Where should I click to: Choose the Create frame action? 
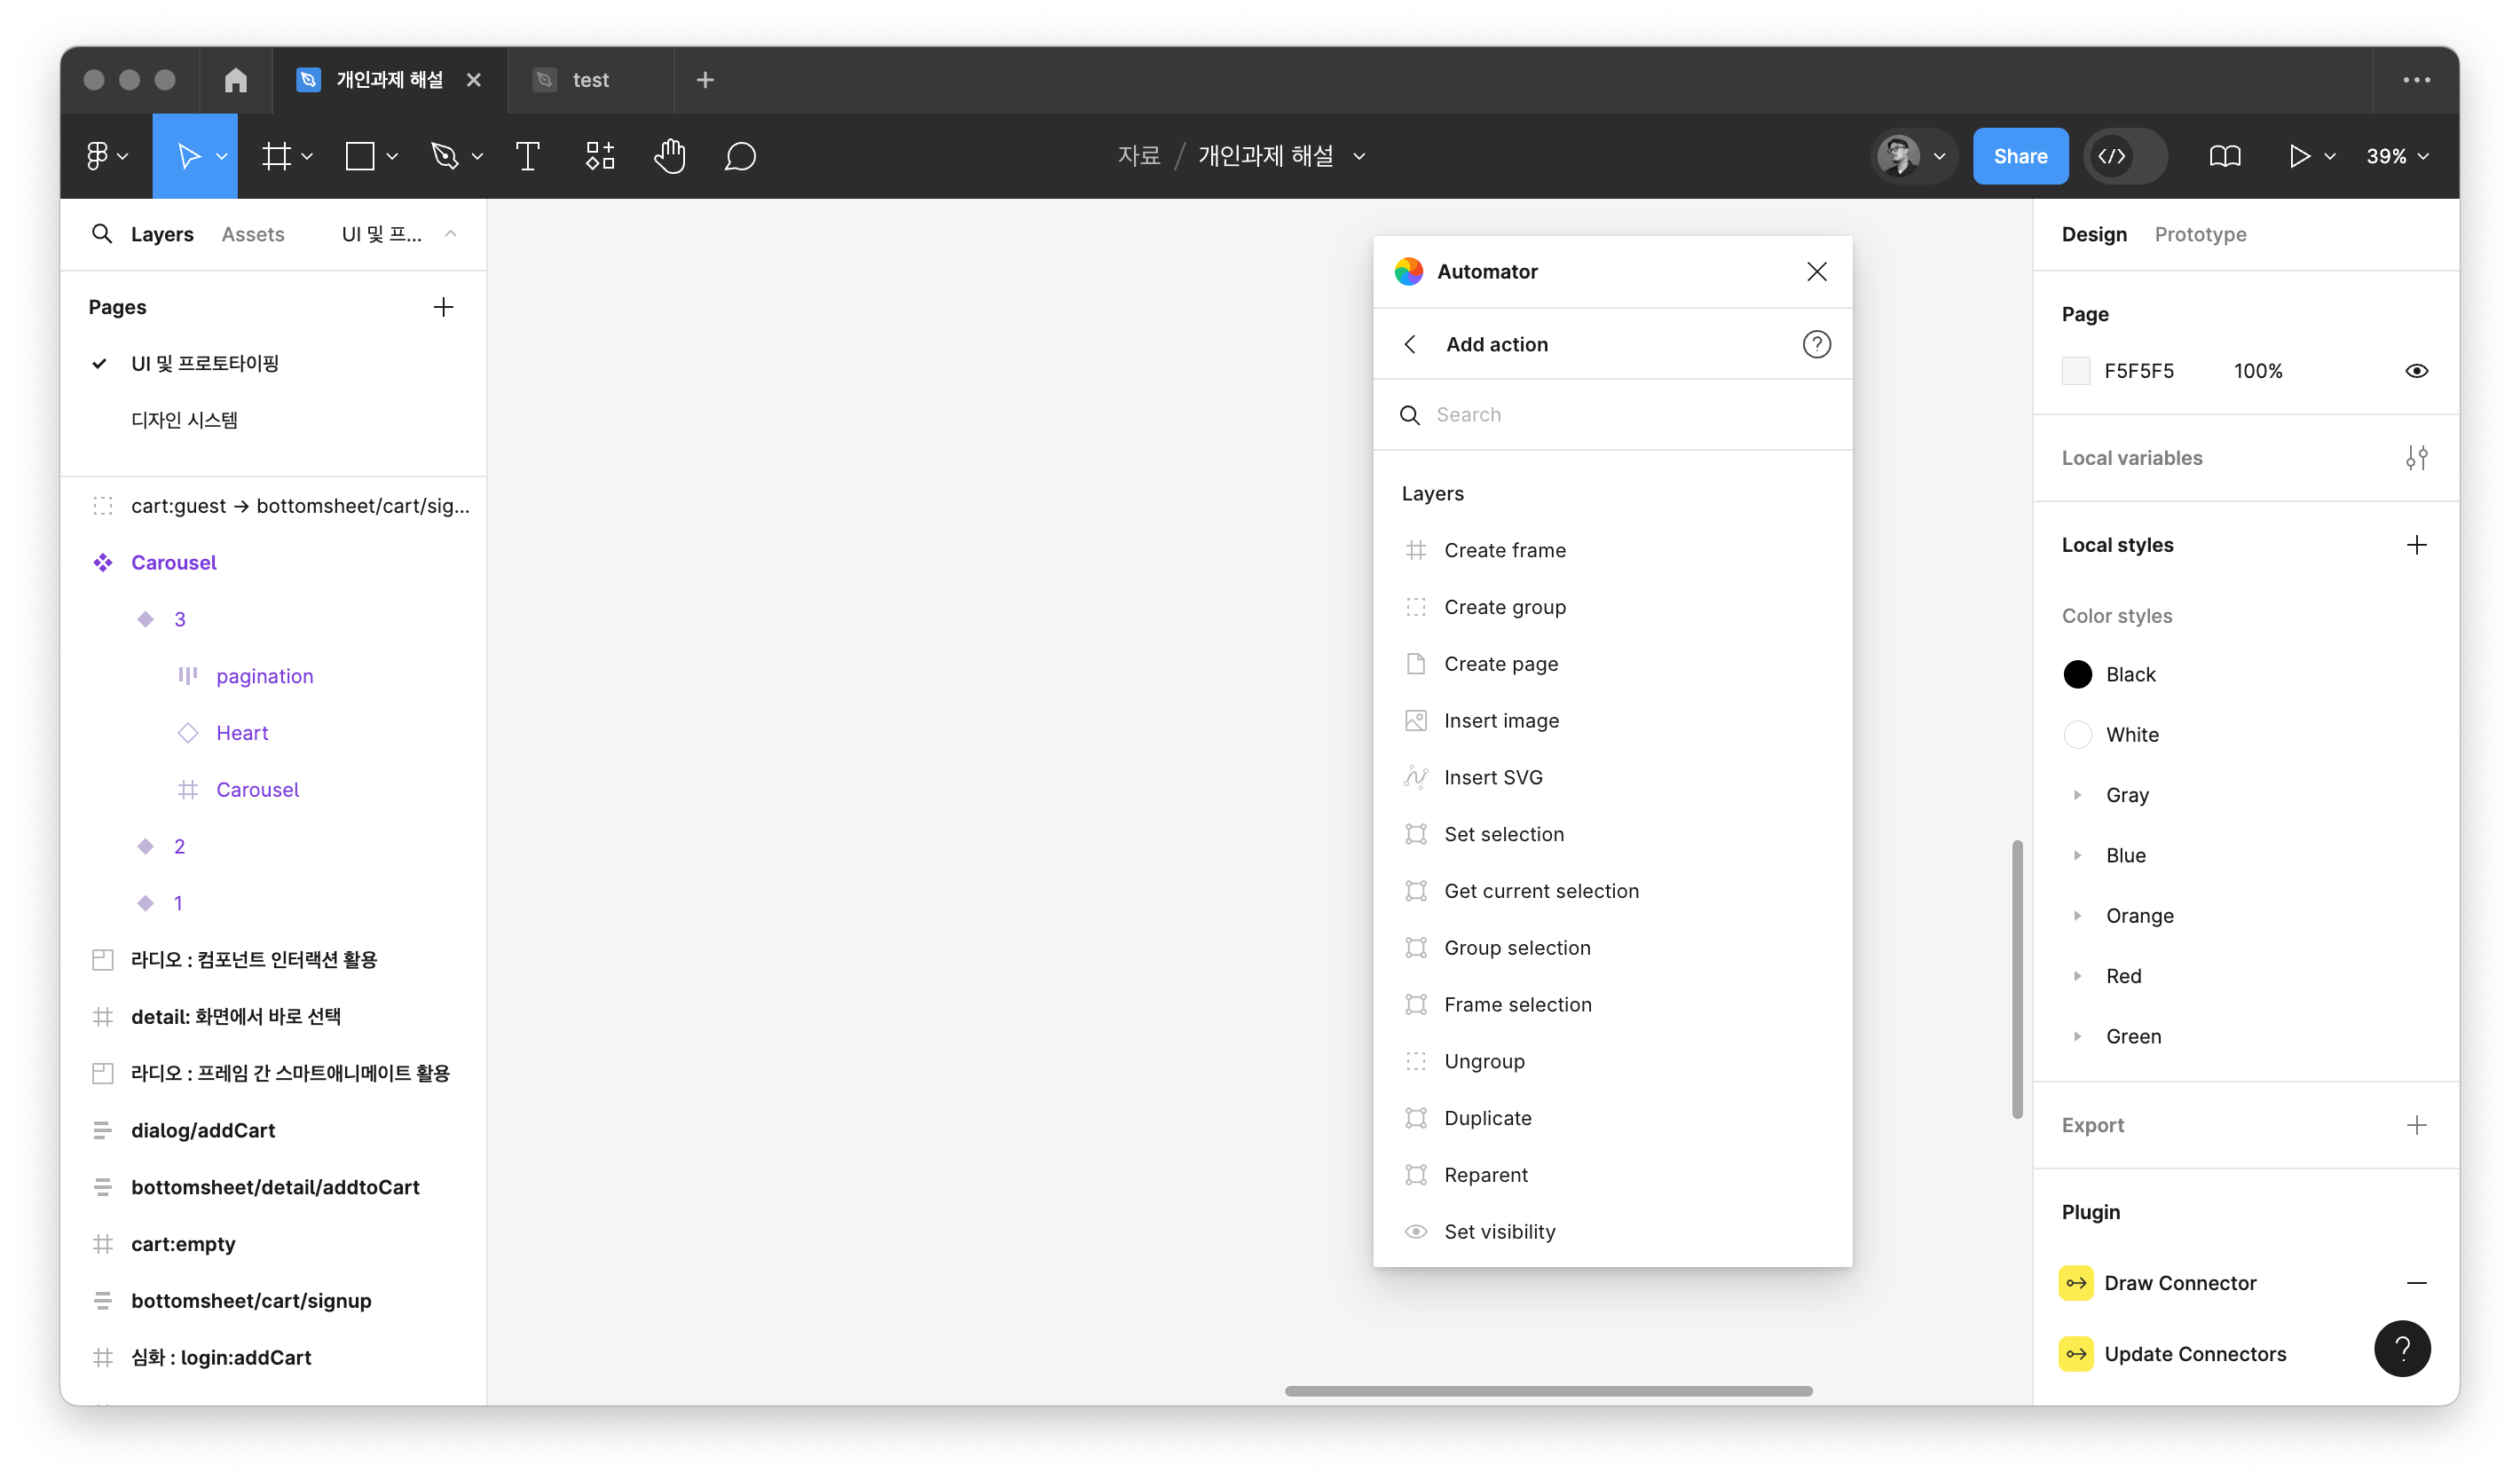pyautogui.click(x=1612, y=550)
